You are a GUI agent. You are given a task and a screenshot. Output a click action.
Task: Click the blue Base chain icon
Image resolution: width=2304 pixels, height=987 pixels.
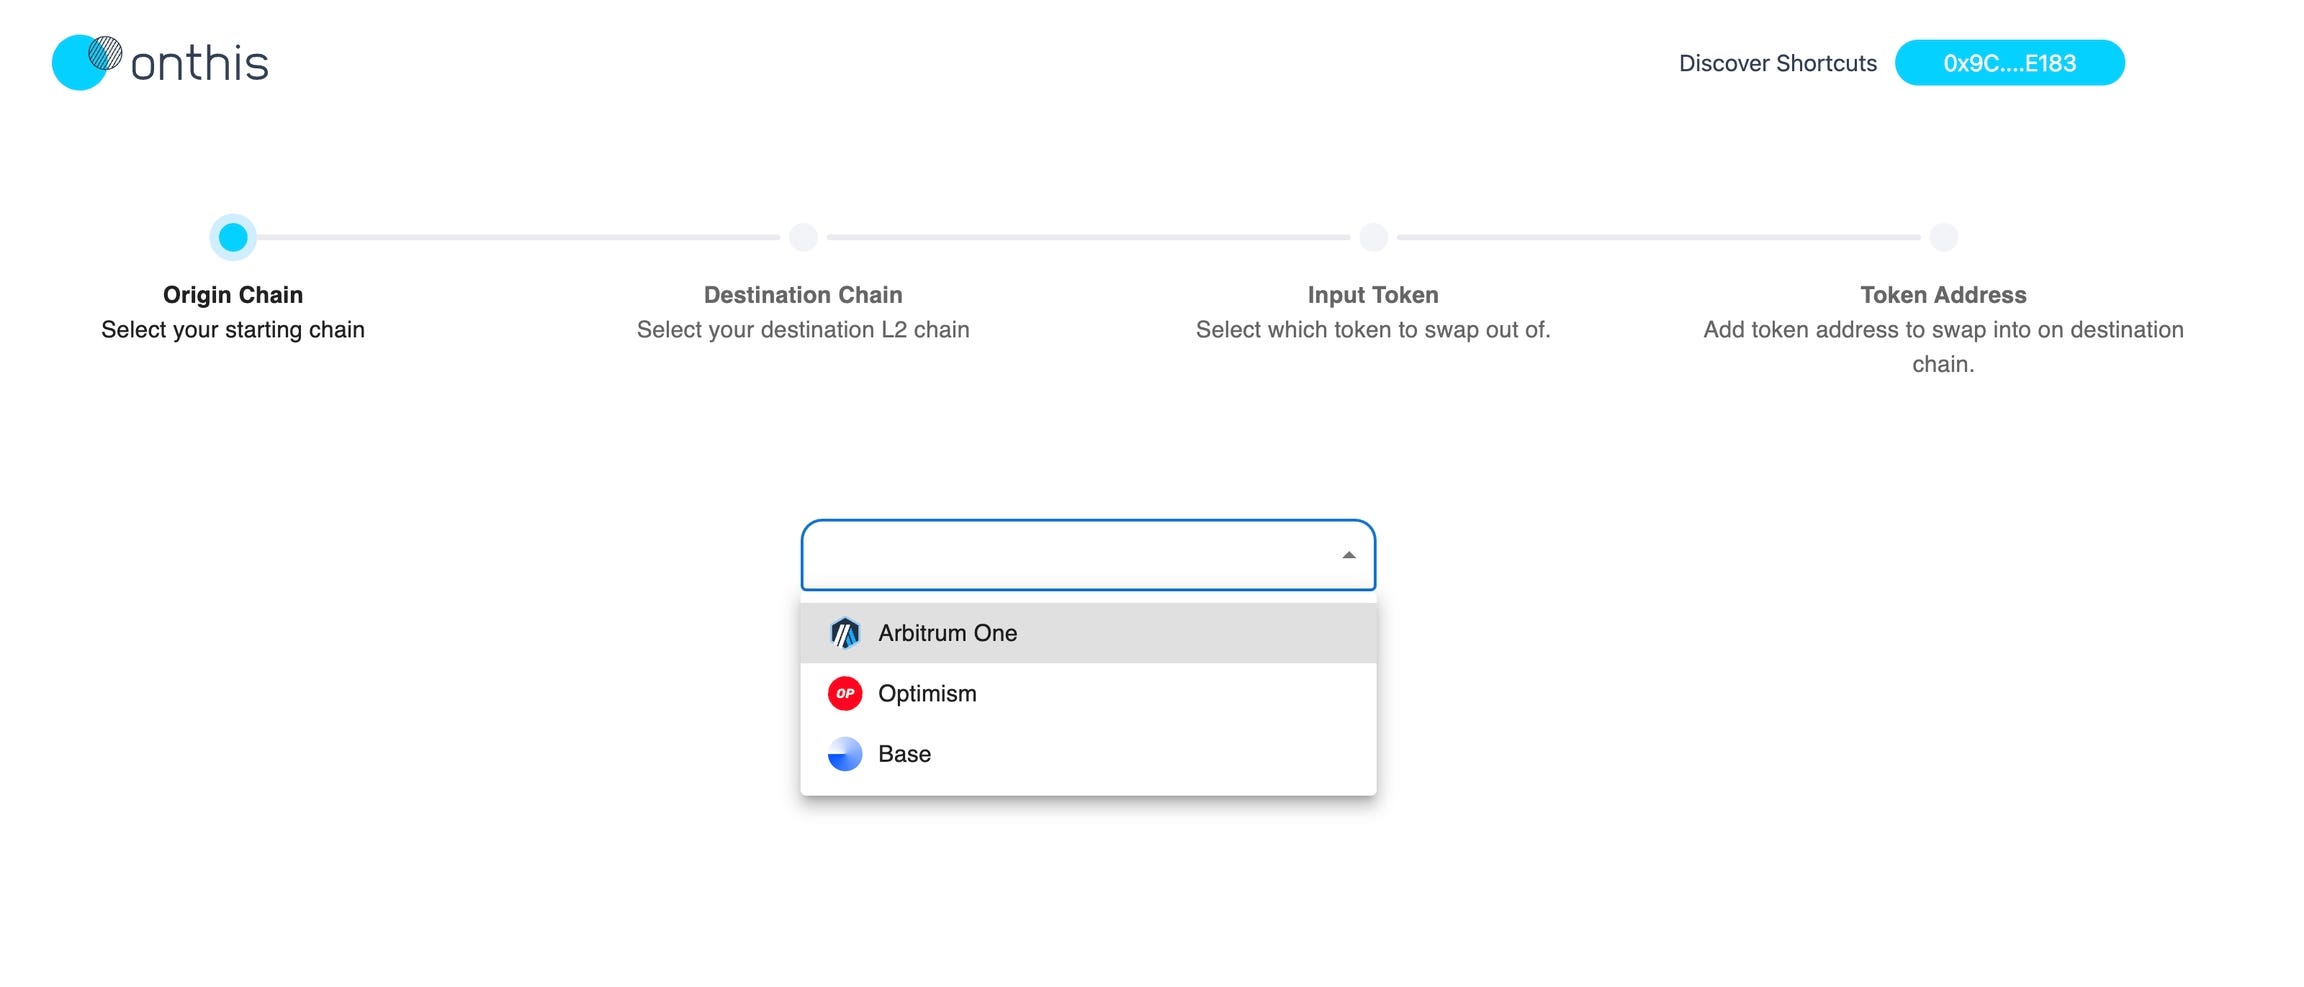point(845,754)
